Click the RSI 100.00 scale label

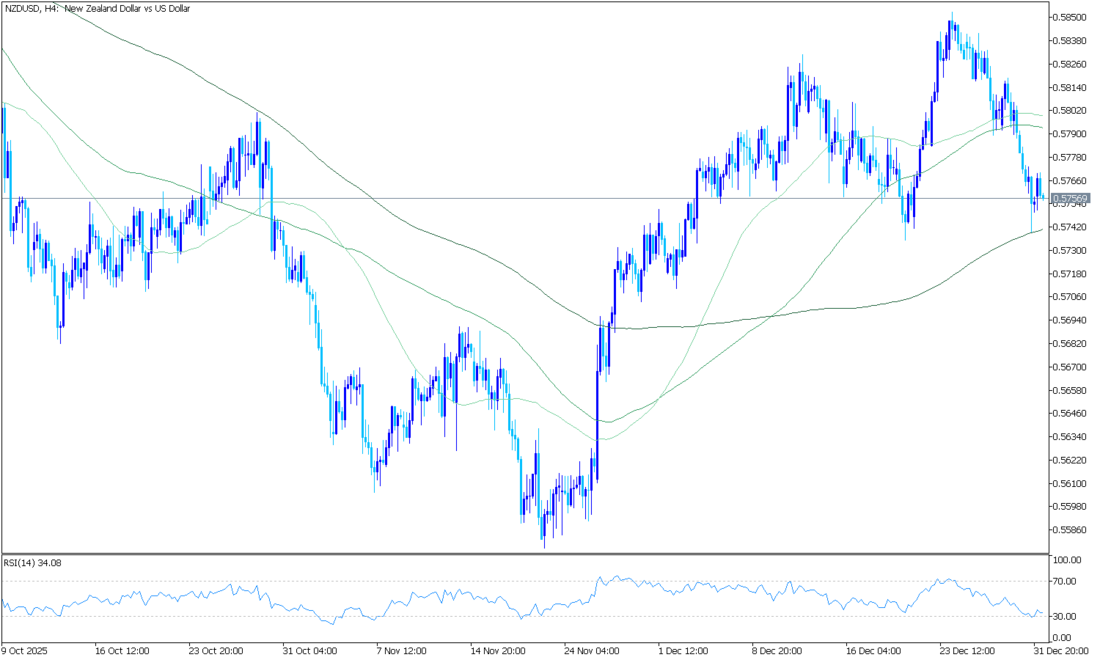point(1069,560)
